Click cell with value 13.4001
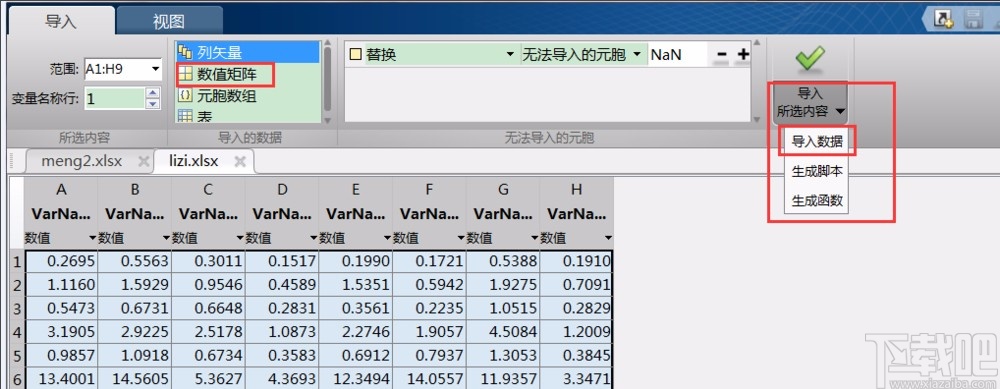Viewport: 1000px width, 389px height. [x=61, y=379]
